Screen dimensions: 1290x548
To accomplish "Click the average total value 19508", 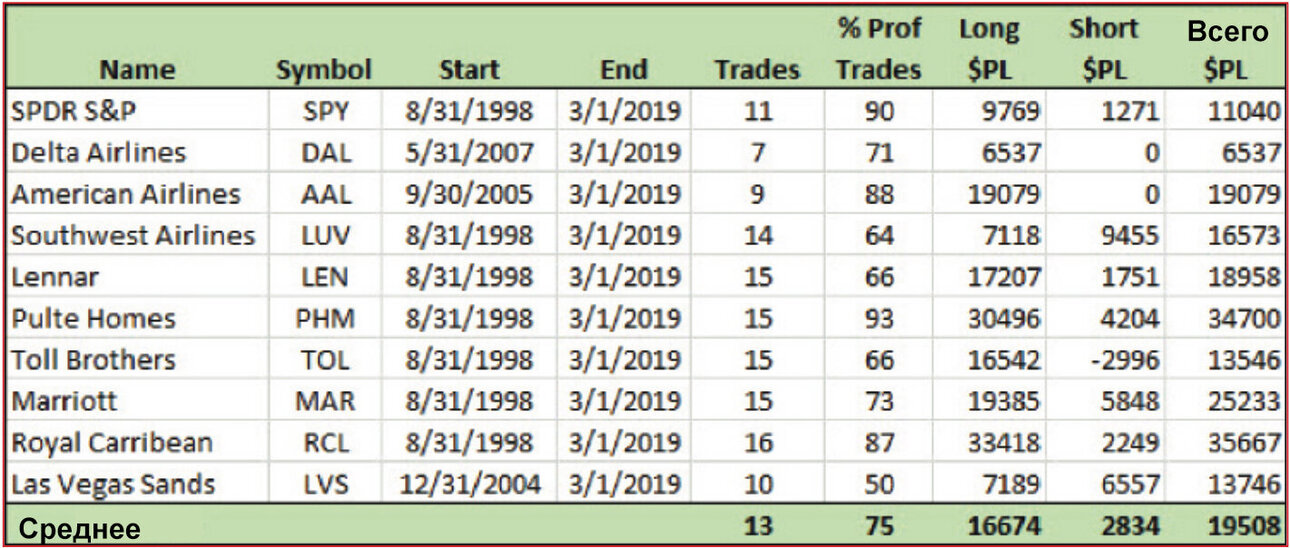I will pyautogui.click(x=1243, y=527).
